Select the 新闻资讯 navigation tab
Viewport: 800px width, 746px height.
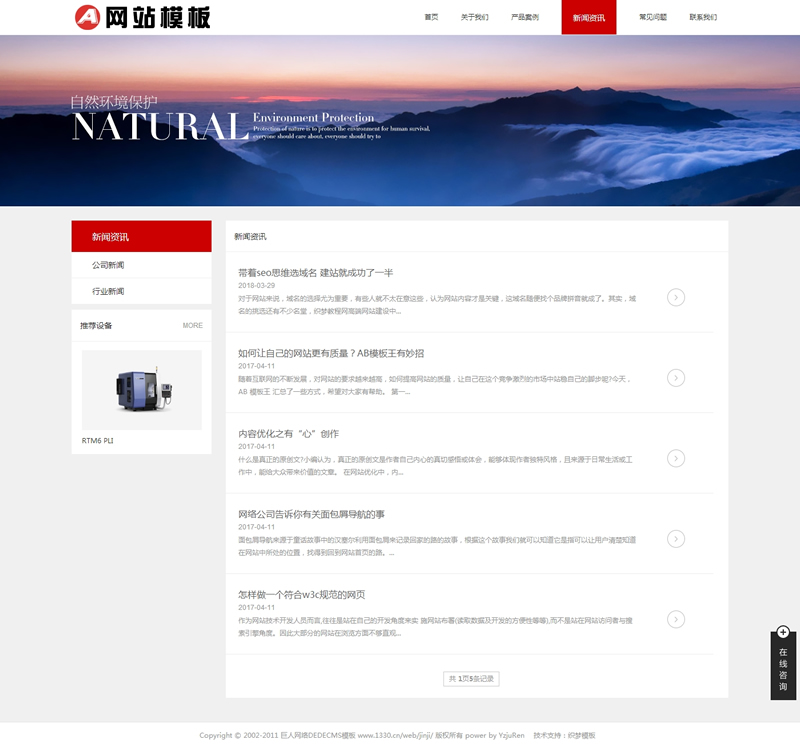pyautogui.click(x=589, y=17)
